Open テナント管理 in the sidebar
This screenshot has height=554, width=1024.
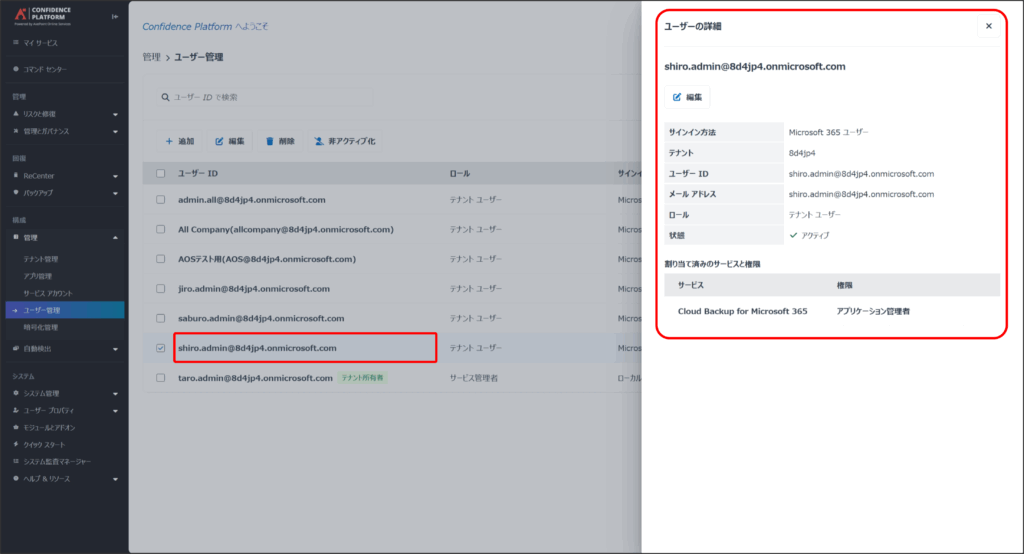coord(41,259)
